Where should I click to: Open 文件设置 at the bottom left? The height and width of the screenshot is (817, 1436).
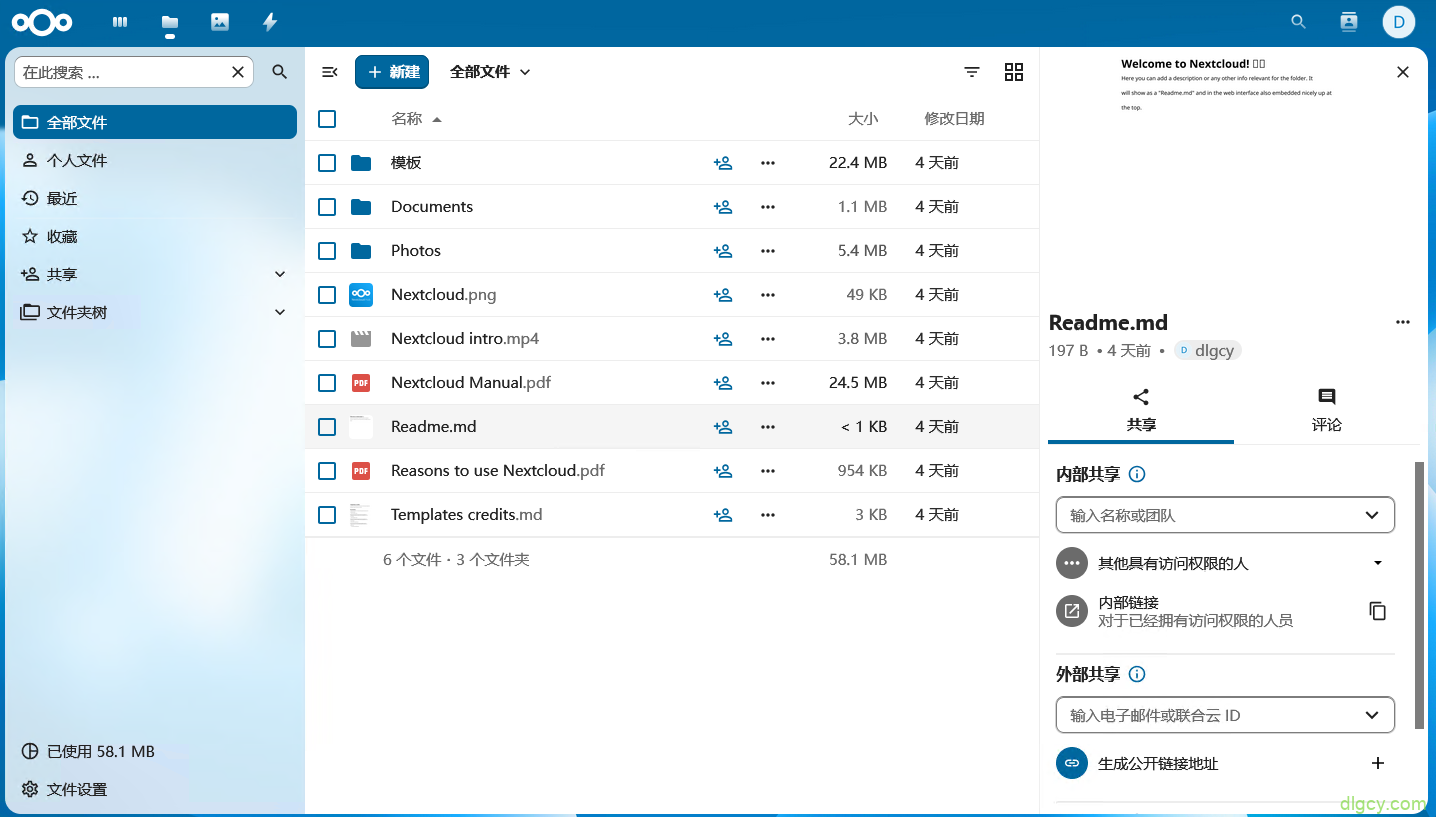pos(155,789)
